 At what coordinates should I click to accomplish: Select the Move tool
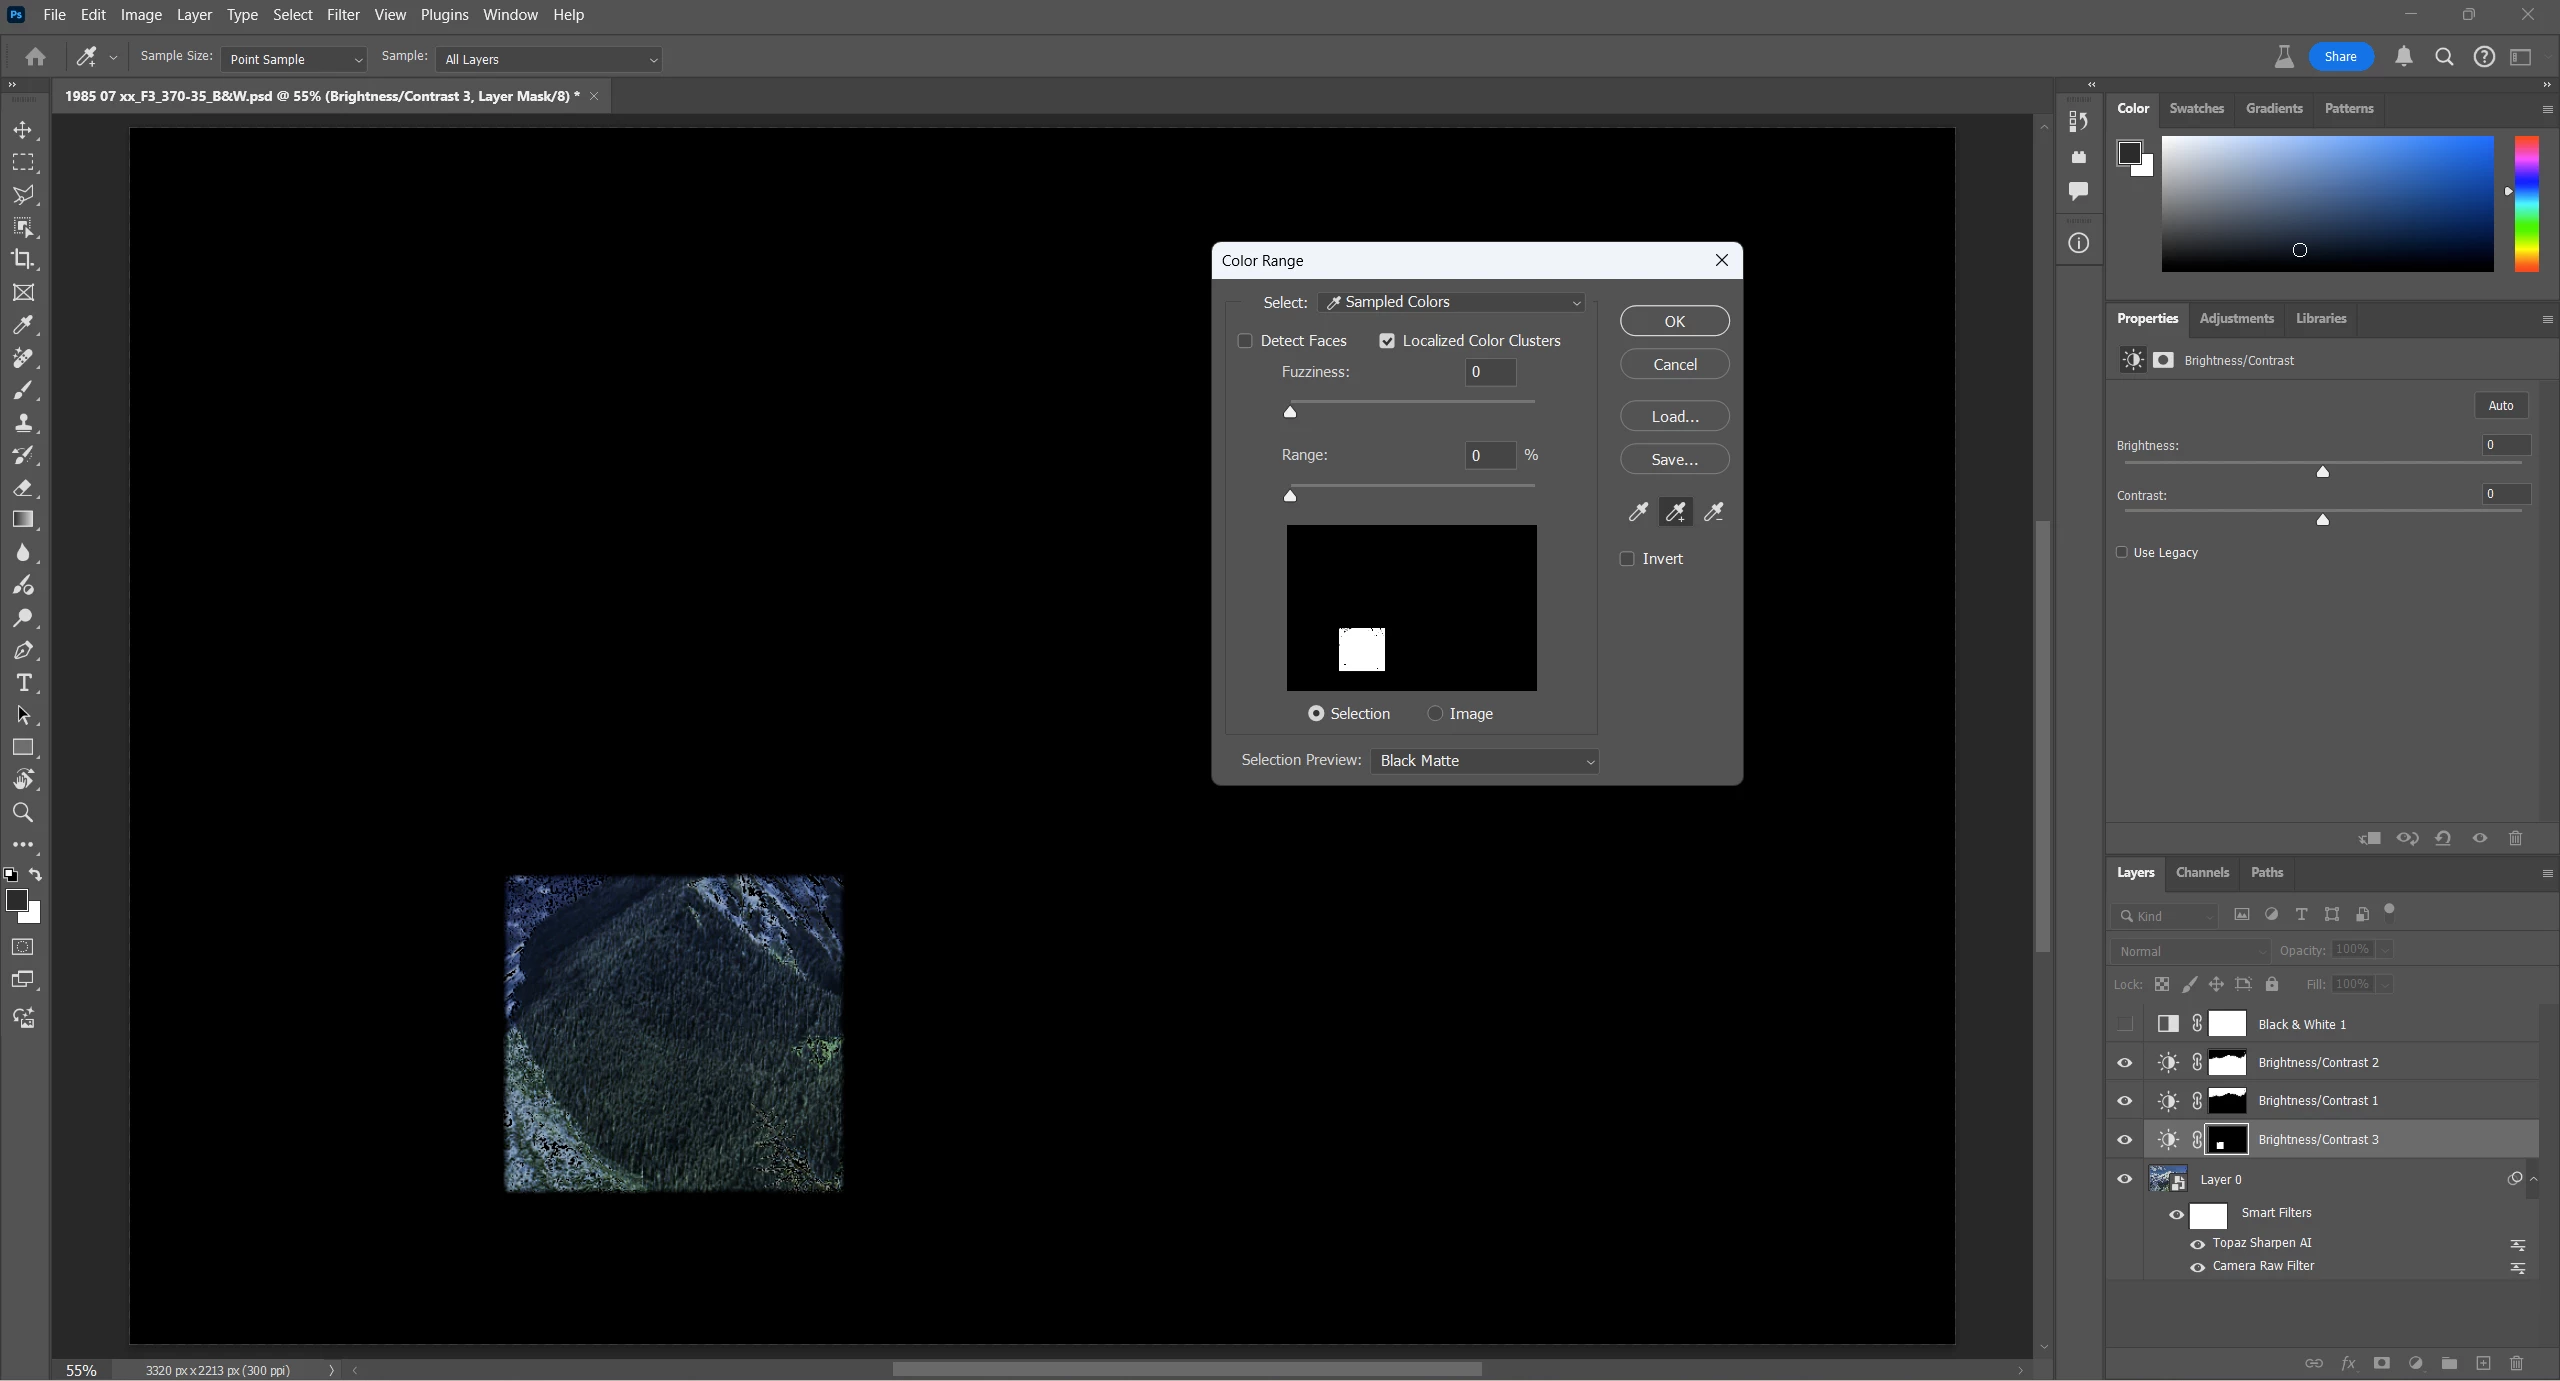23,130
